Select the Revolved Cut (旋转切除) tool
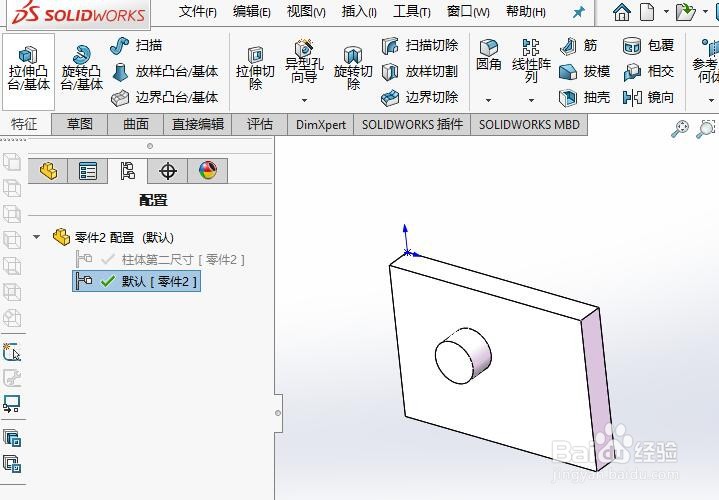719x500 pixels. [x=353, y=70]
